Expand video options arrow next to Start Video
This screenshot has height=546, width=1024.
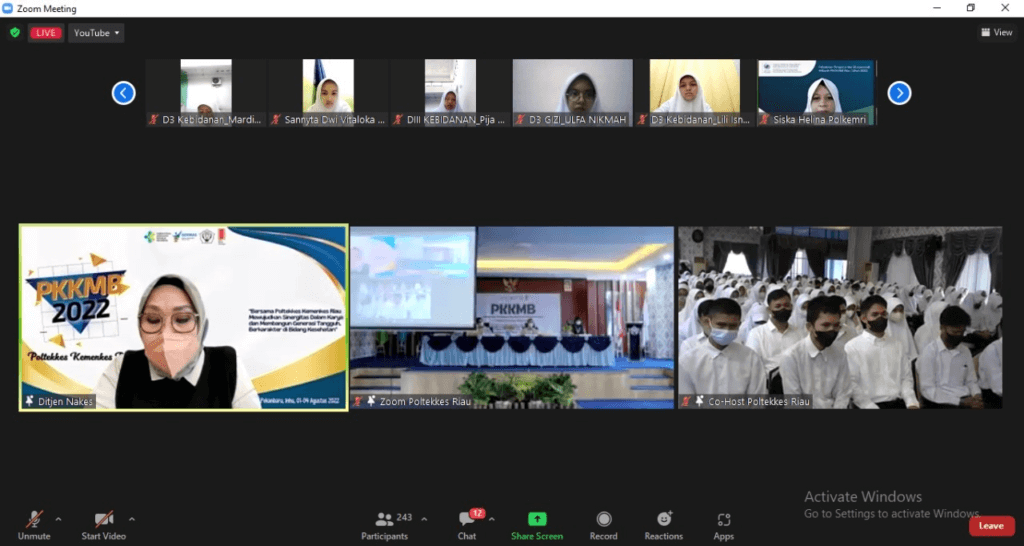[132, 520]
